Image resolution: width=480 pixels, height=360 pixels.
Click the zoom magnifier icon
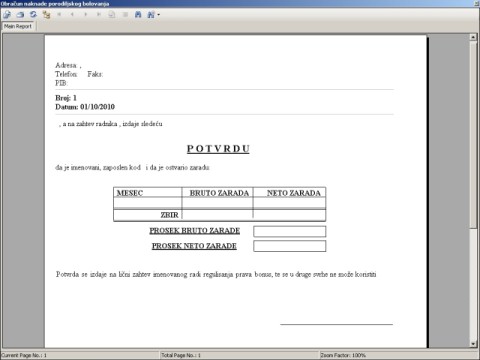[x=151, y=15]
